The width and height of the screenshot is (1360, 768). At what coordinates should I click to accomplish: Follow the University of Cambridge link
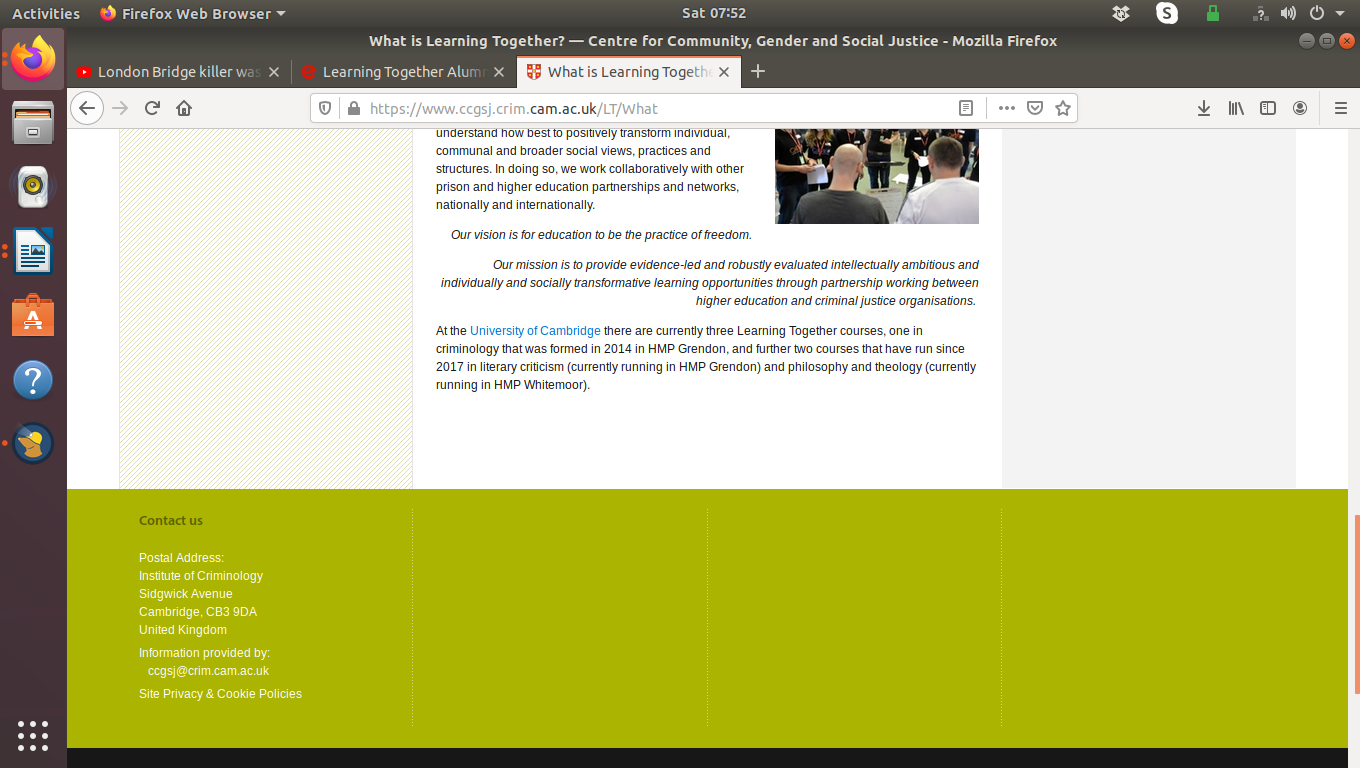pos(535,331)
